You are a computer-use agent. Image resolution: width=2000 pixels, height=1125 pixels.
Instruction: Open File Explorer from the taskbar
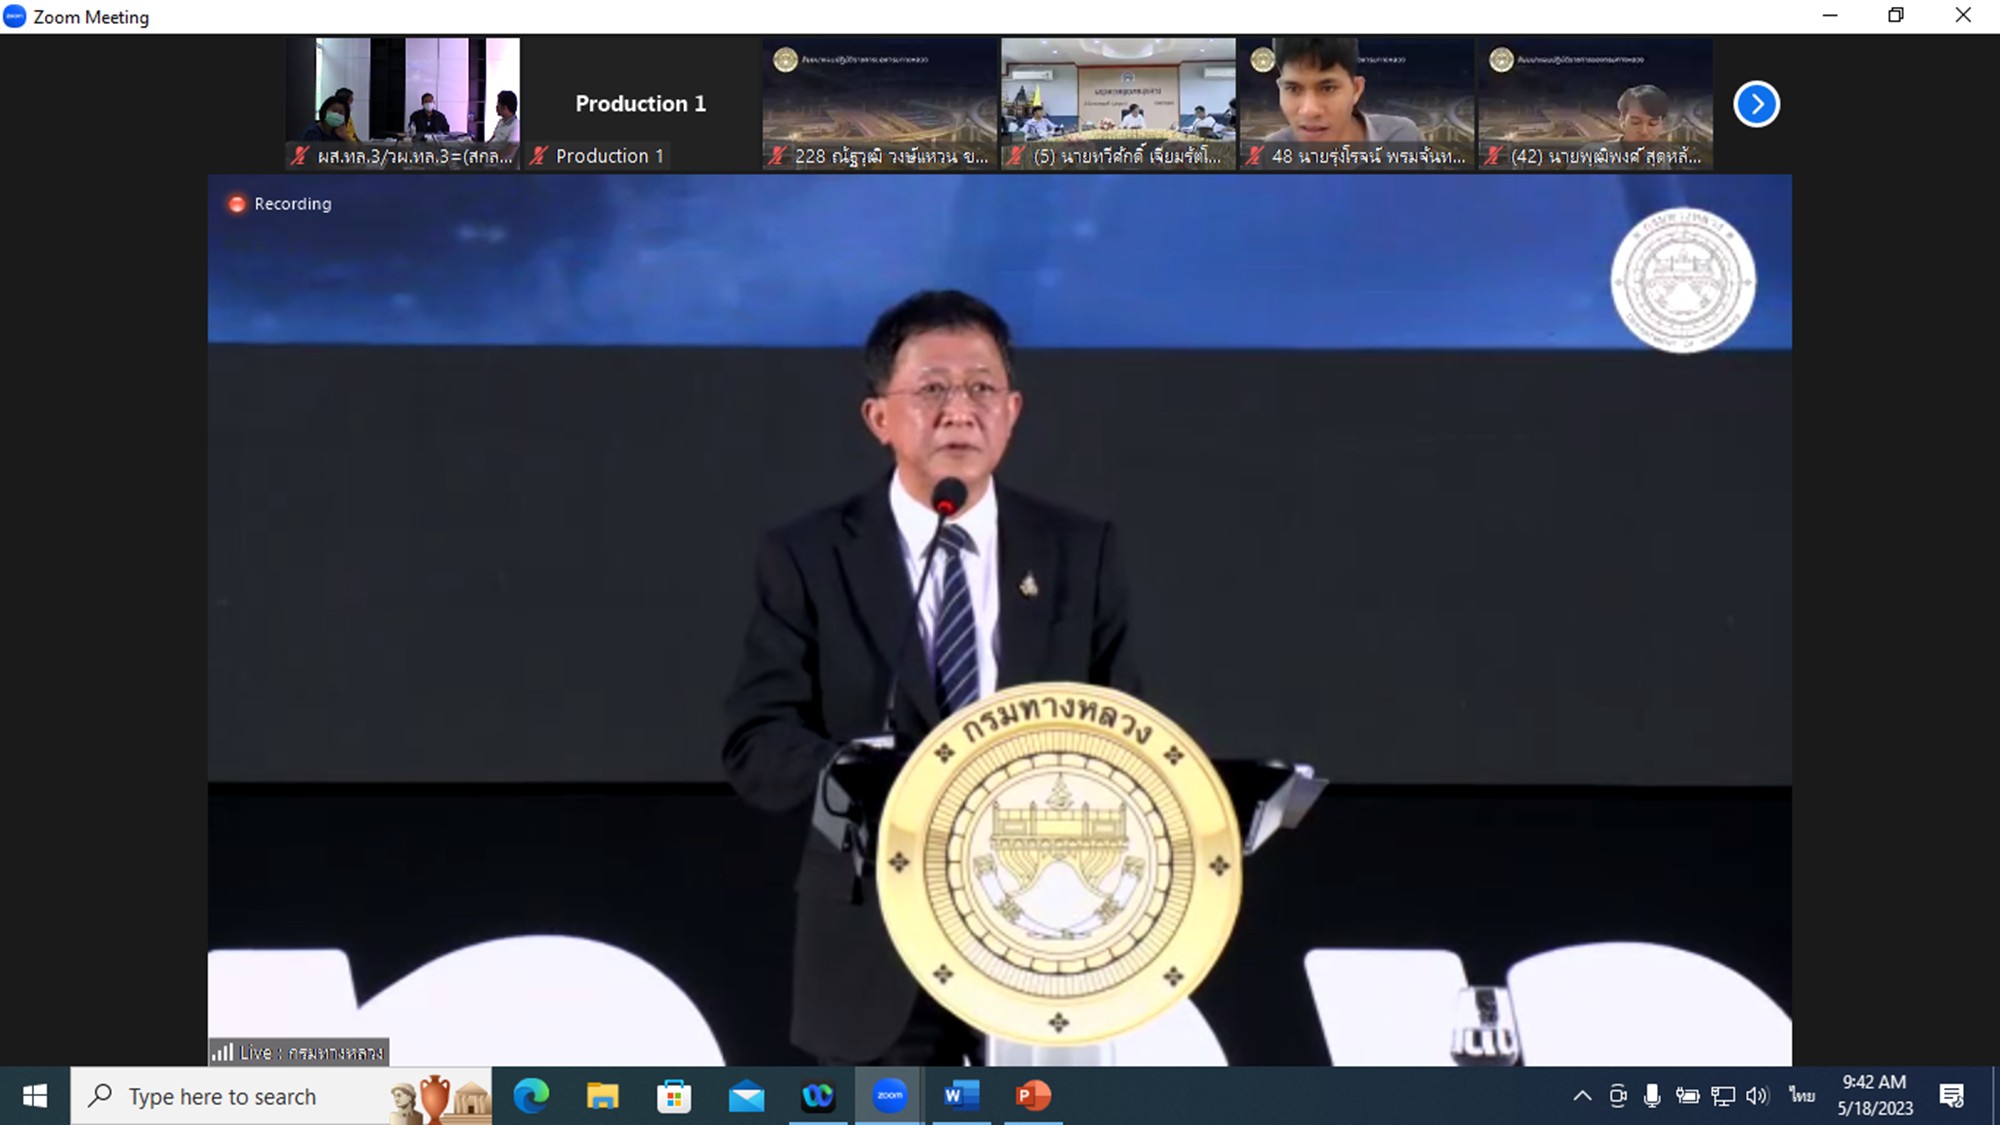(x=602, y=1096)
